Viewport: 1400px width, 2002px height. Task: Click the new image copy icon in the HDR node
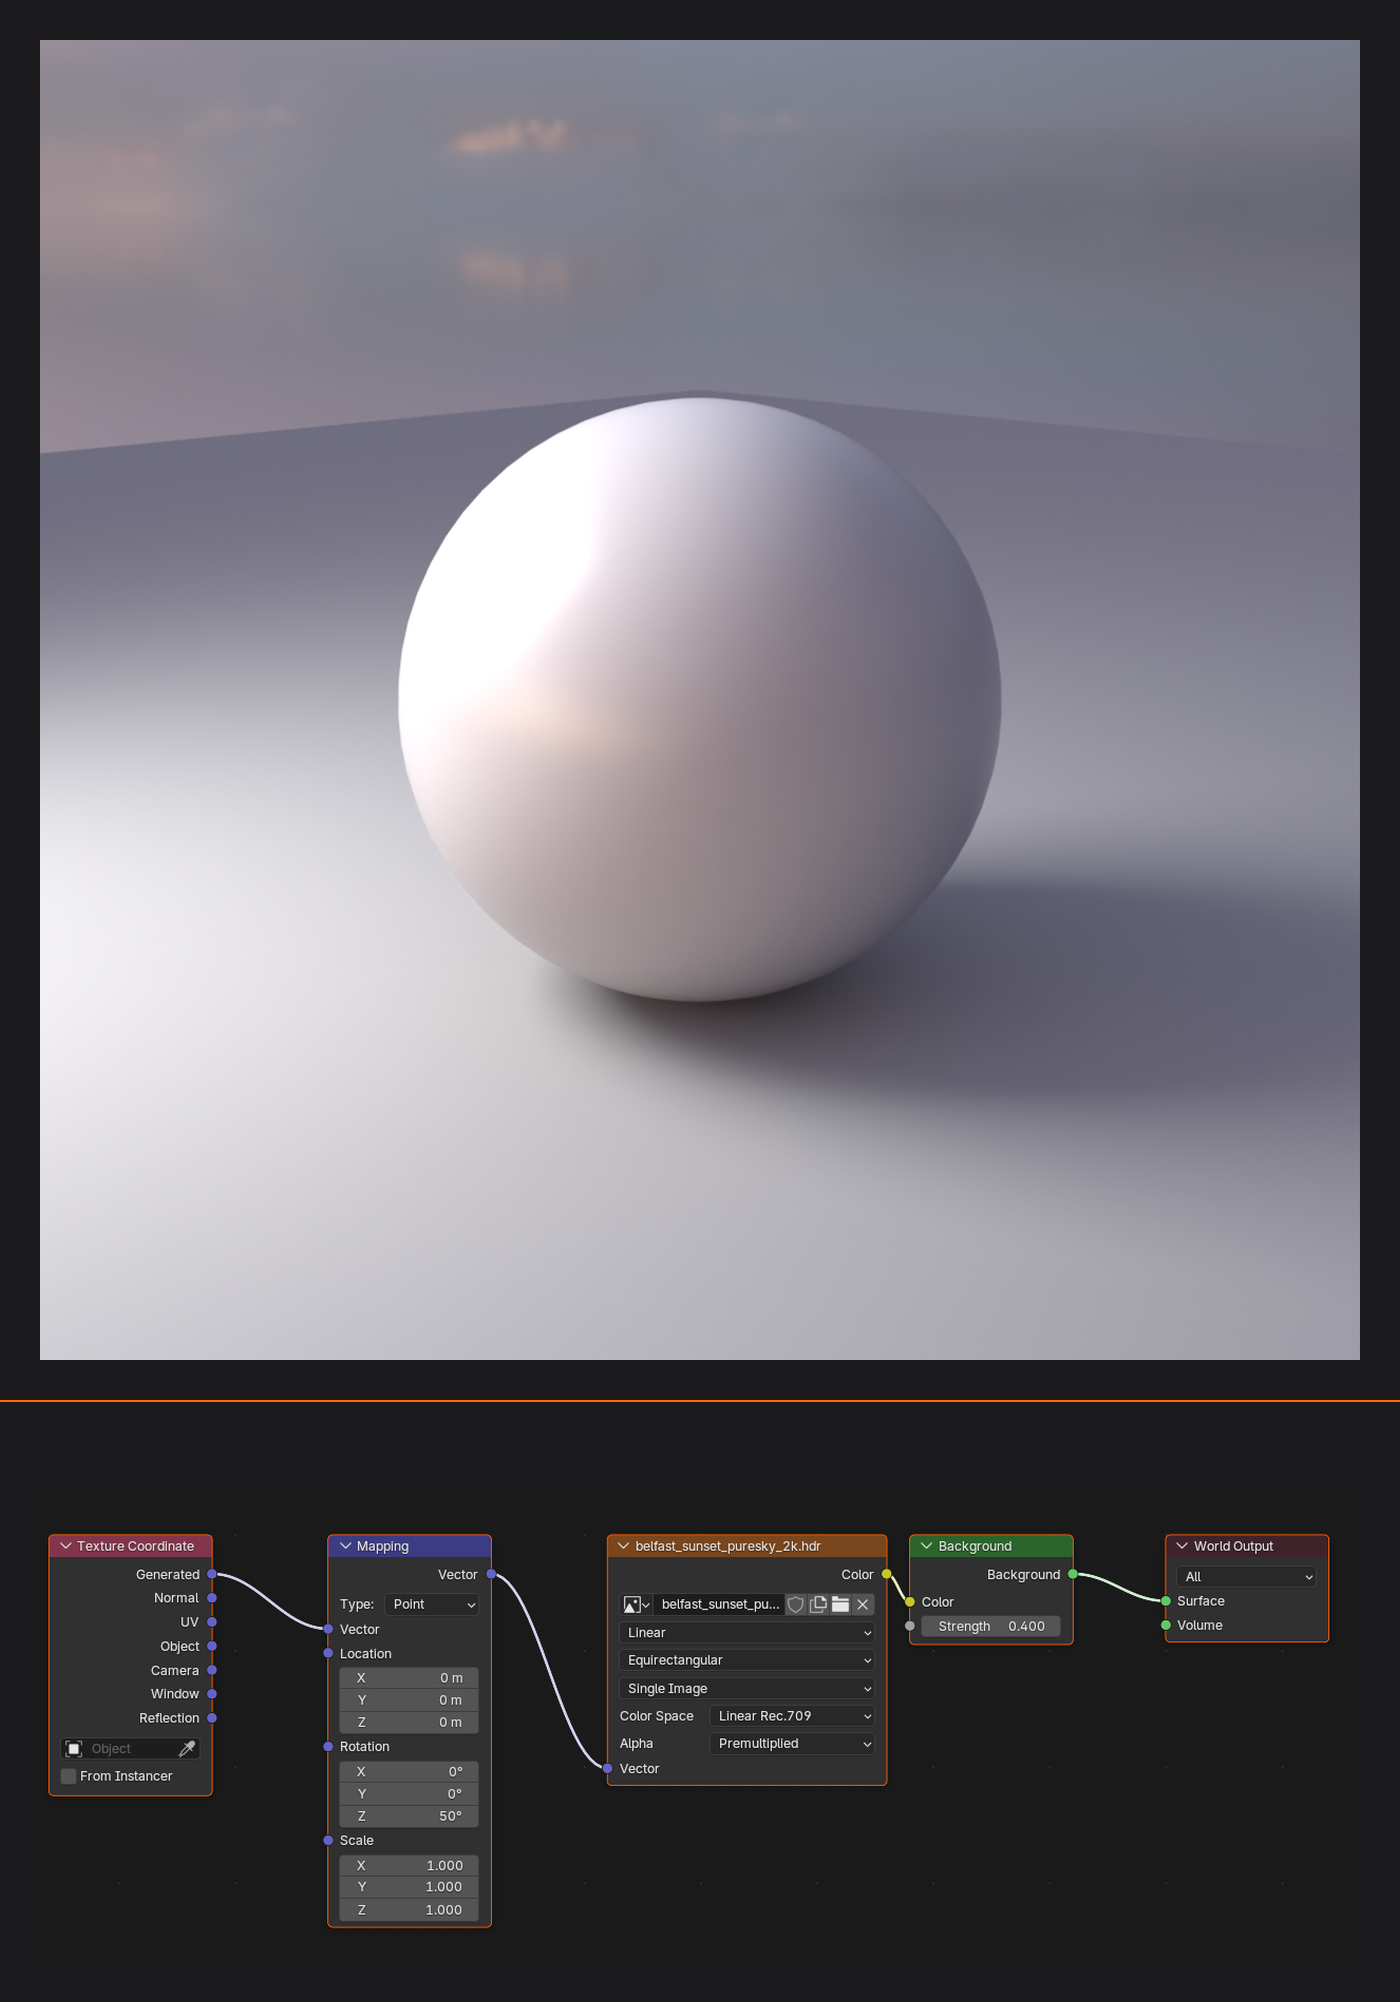[818, 1604]
